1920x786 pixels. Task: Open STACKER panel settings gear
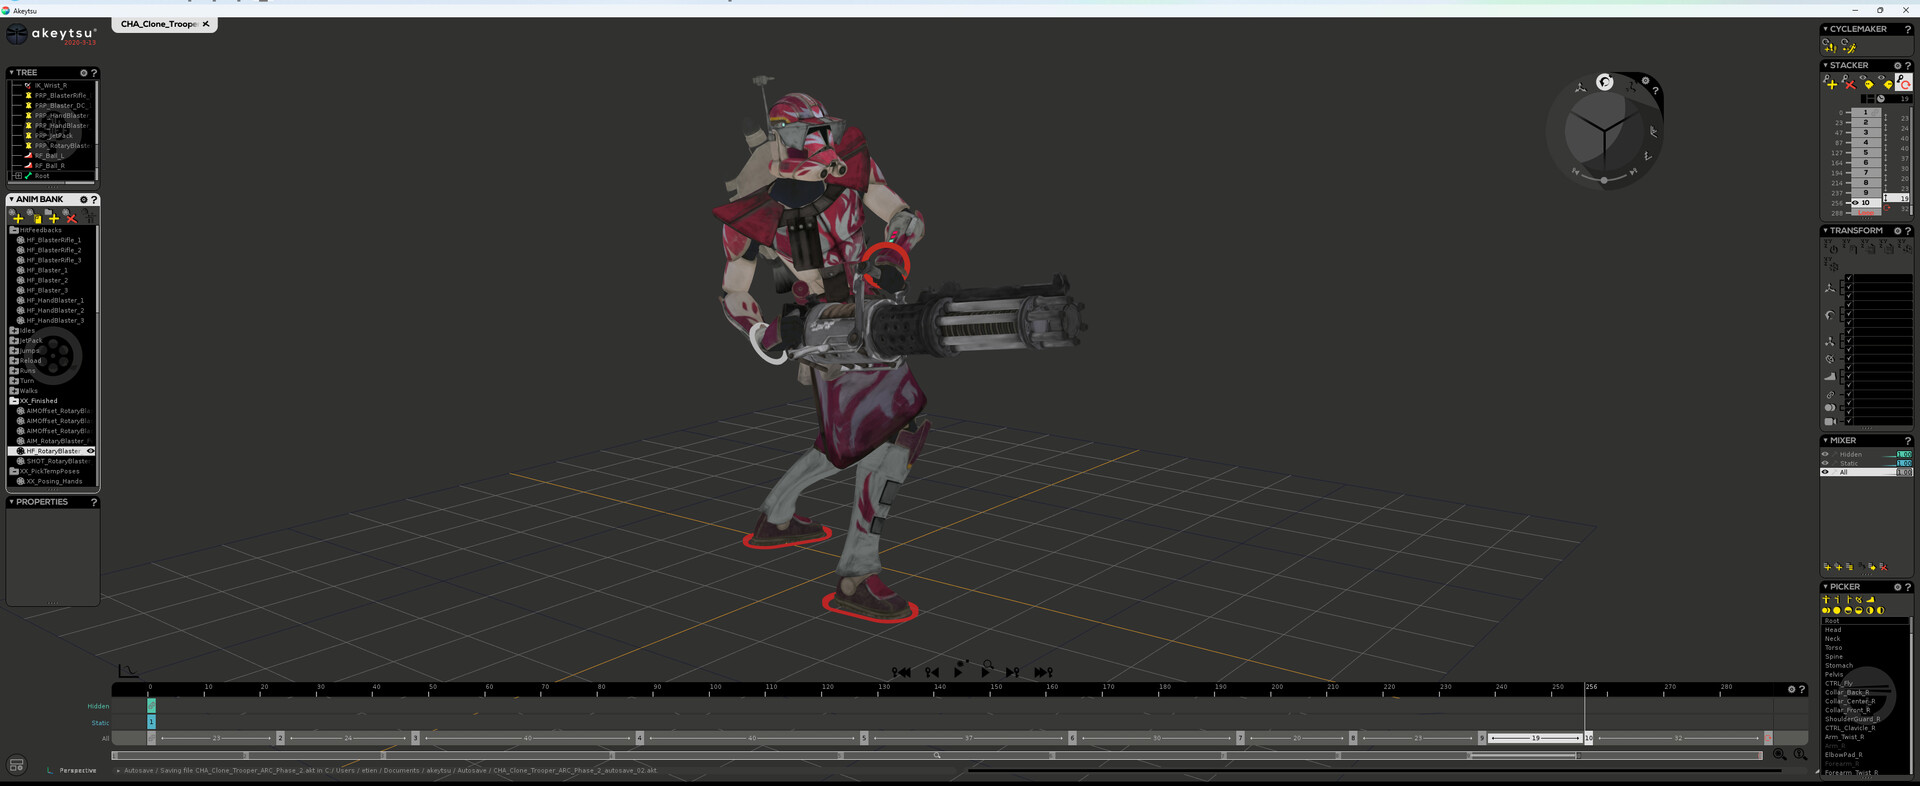[1897, 66]
